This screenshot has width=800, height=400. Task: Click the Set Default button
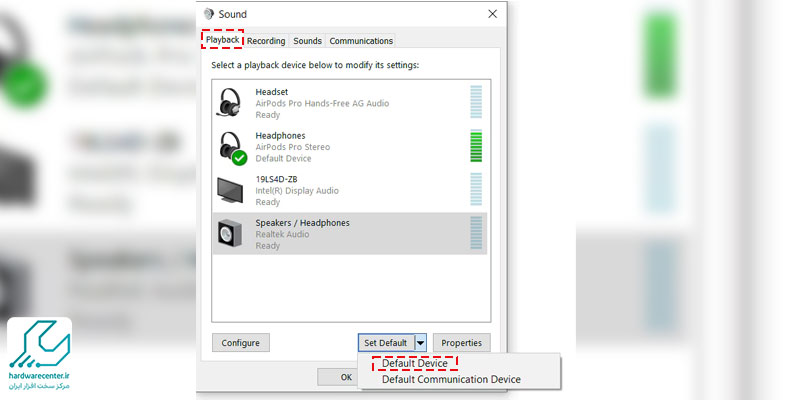(x=385, y=343)
